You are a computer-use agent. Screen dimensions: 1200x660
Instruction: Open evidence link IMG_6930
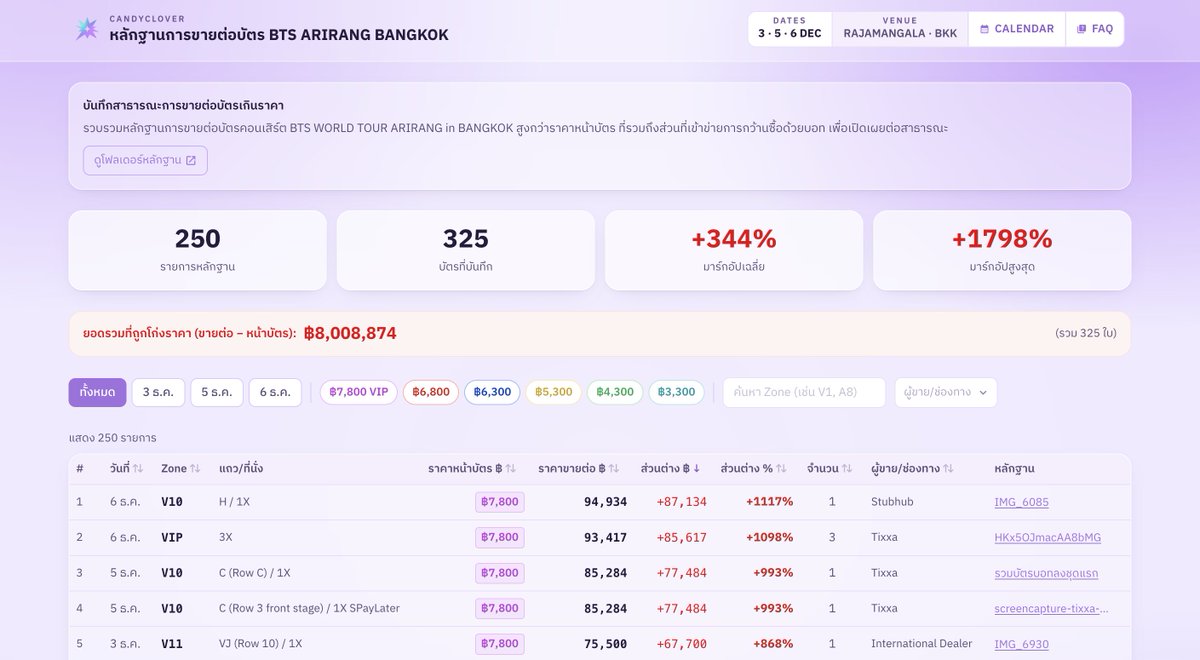click(x=1021, y=644)
